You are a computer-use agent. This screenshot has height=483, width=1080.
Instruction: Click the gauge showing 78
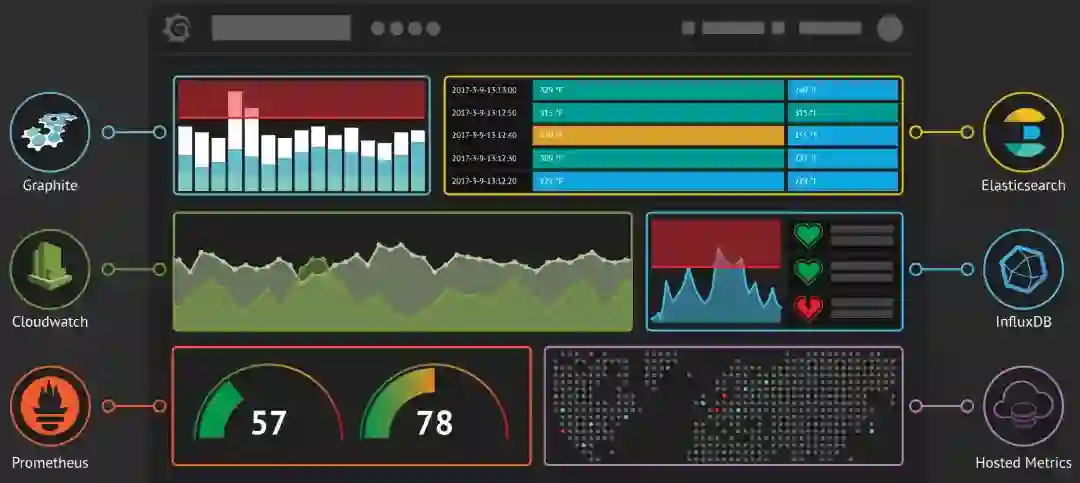(435, 403)
